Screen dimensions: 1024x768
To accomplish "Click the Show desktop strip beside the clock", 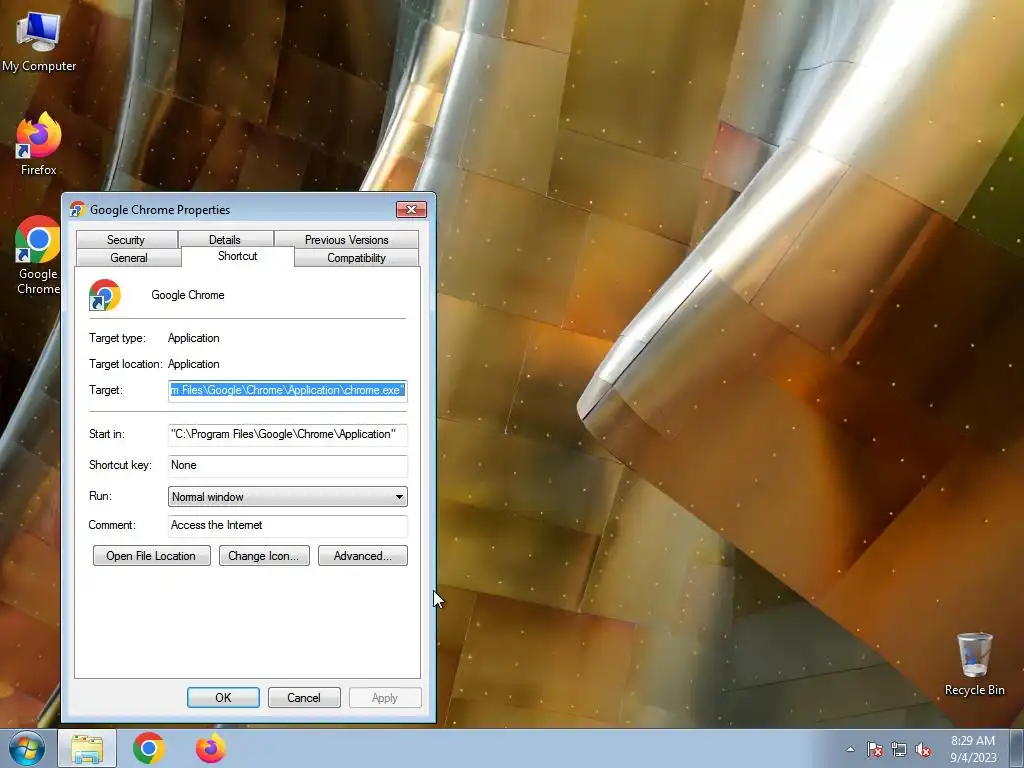I will (x=1017, y=749).
